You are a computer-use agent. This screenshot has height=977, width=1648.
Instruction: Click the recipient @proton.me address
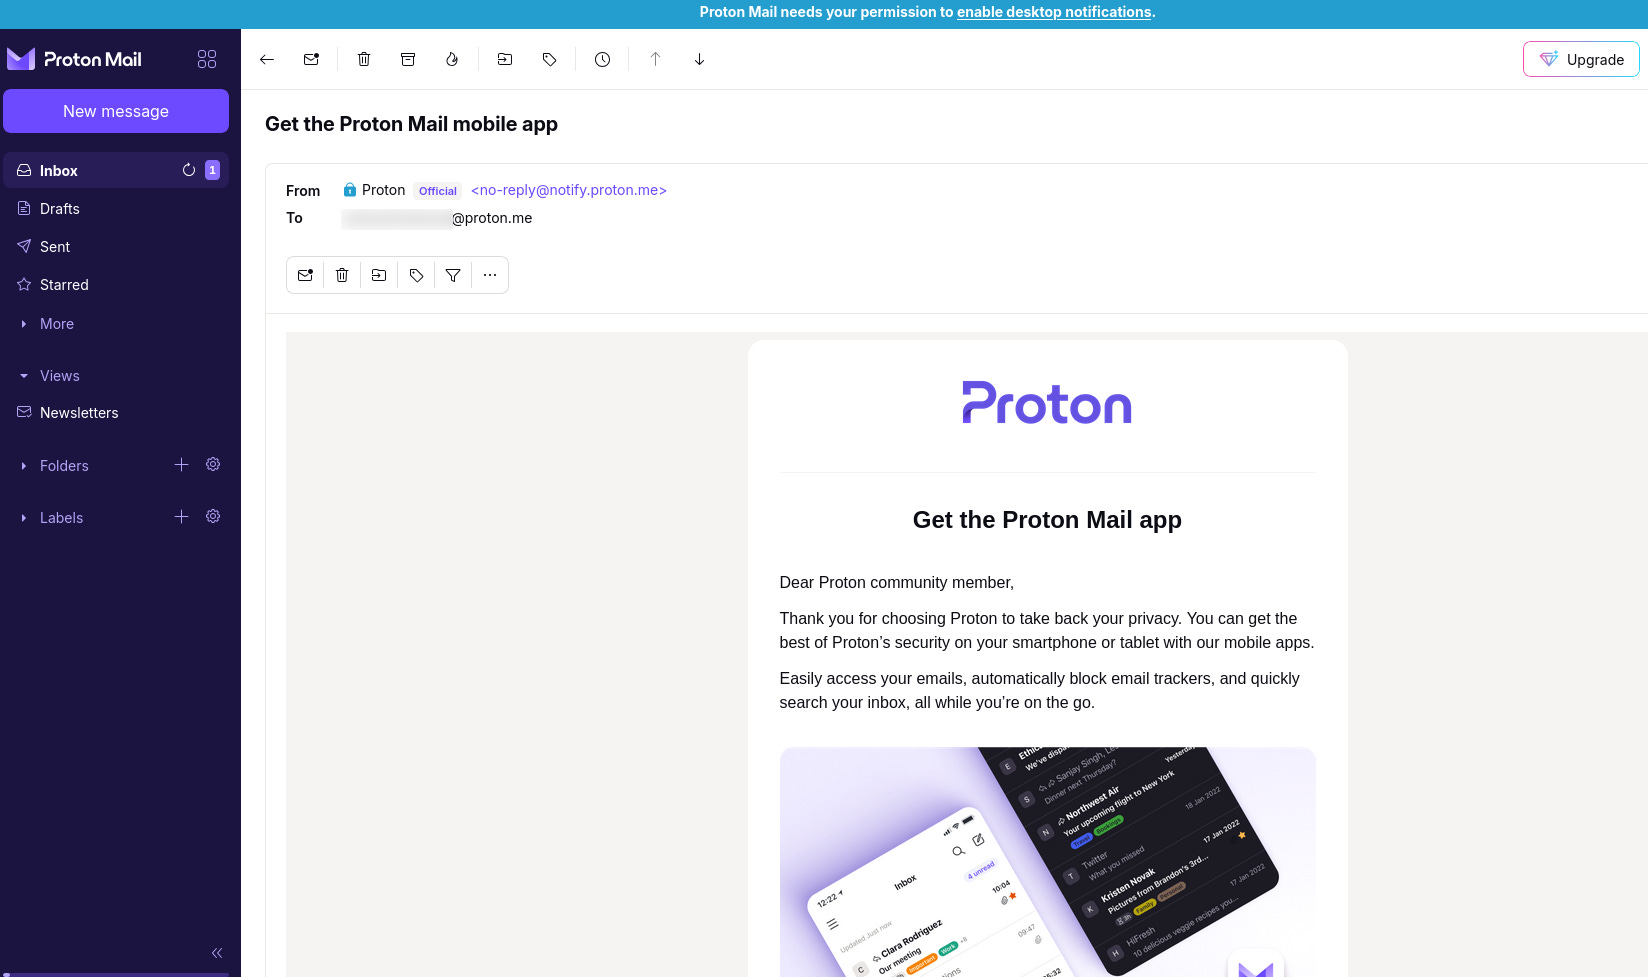[437, 218]
